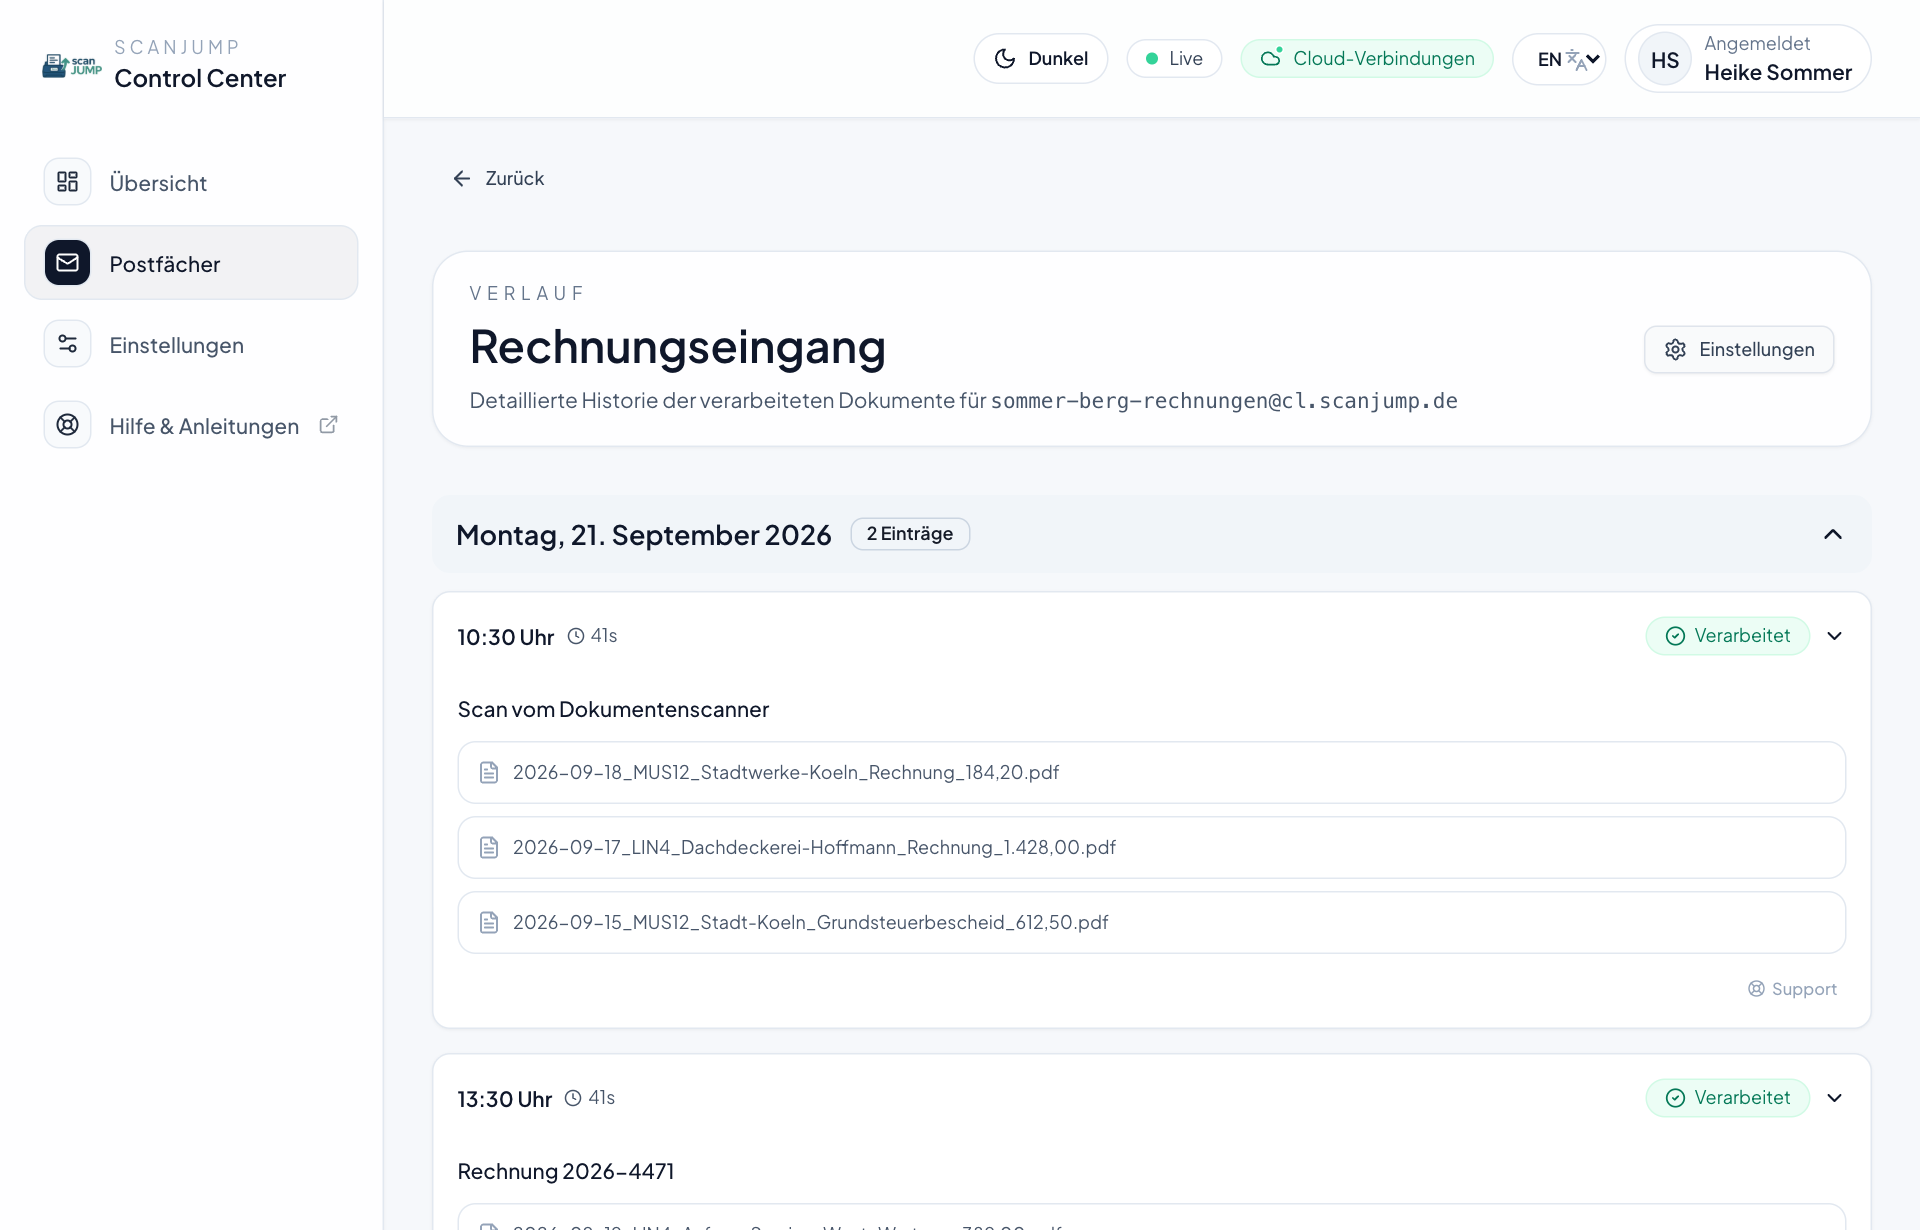Open Hilfe & Anleitungen in sidebar
This screenshot has width=1920, height=1230.
191,425
